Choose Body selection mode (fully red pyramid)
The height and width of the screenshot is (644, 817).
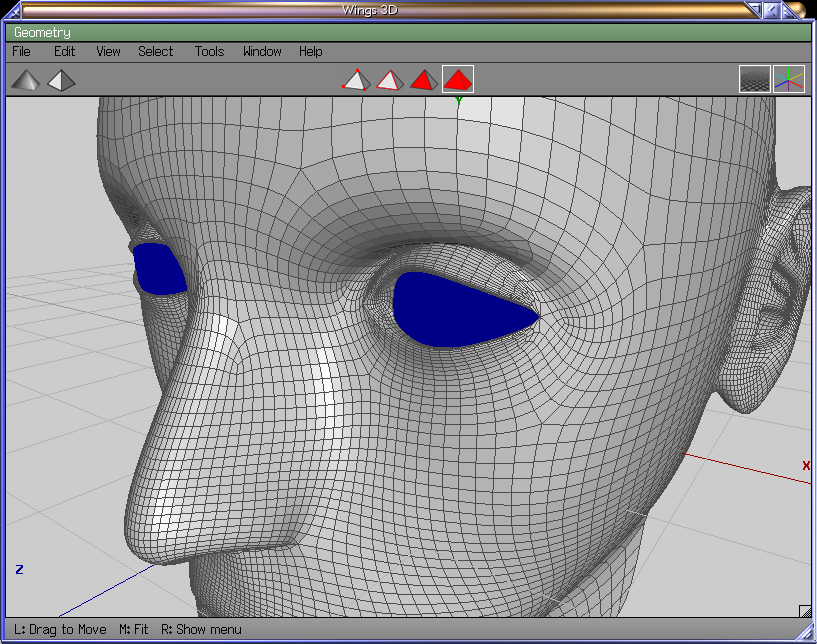tap(458, 79)
